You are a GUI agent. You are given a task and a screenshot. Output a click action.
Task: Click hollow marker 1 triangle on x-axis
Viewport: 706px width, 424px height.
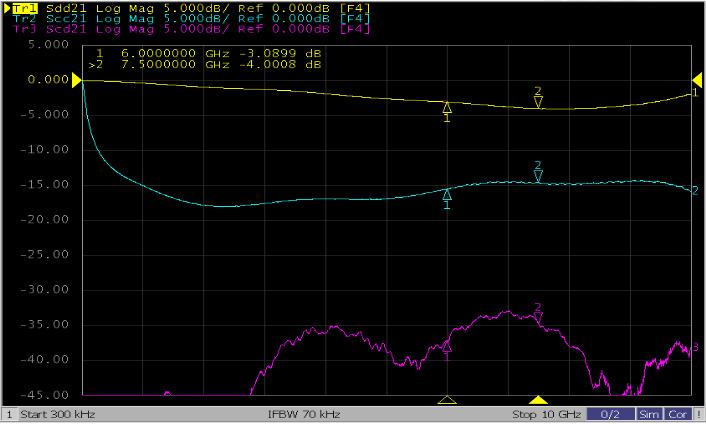[447, 400]
